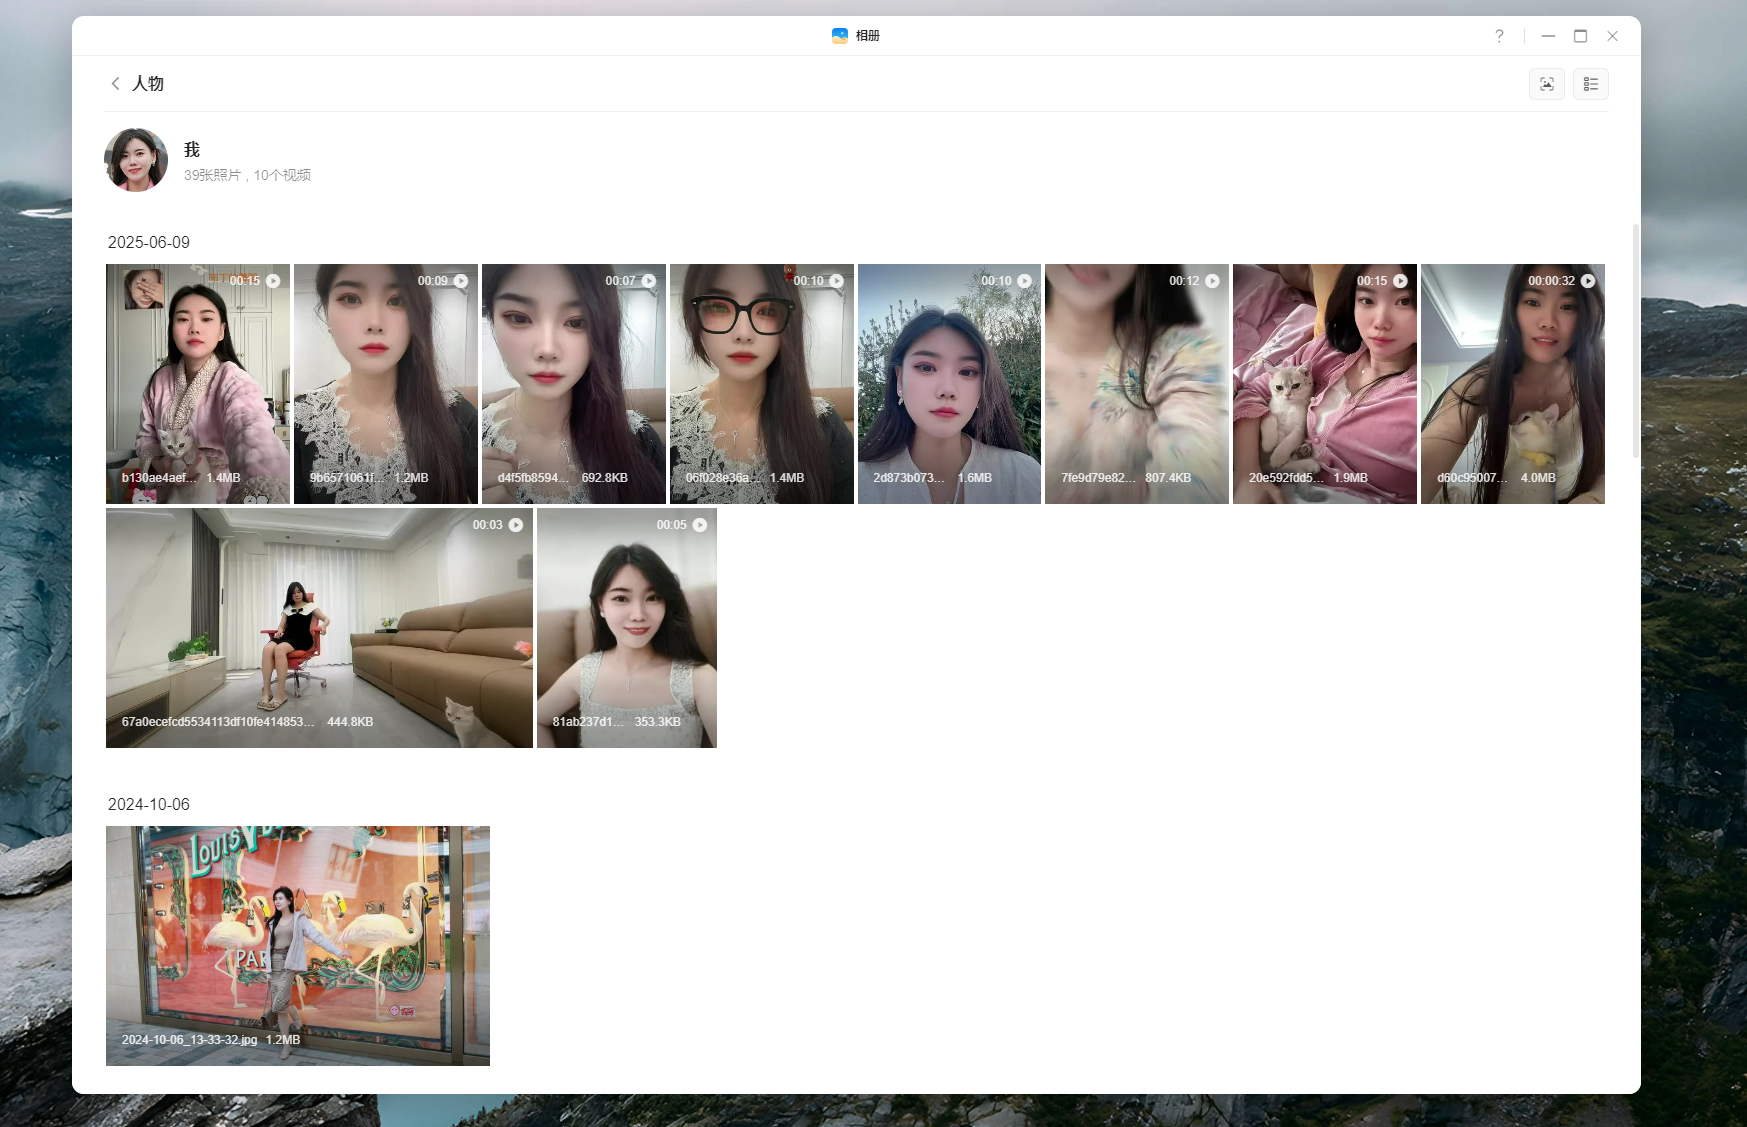
Task: Click the 人物 page title
Action: tap(148, 84)
